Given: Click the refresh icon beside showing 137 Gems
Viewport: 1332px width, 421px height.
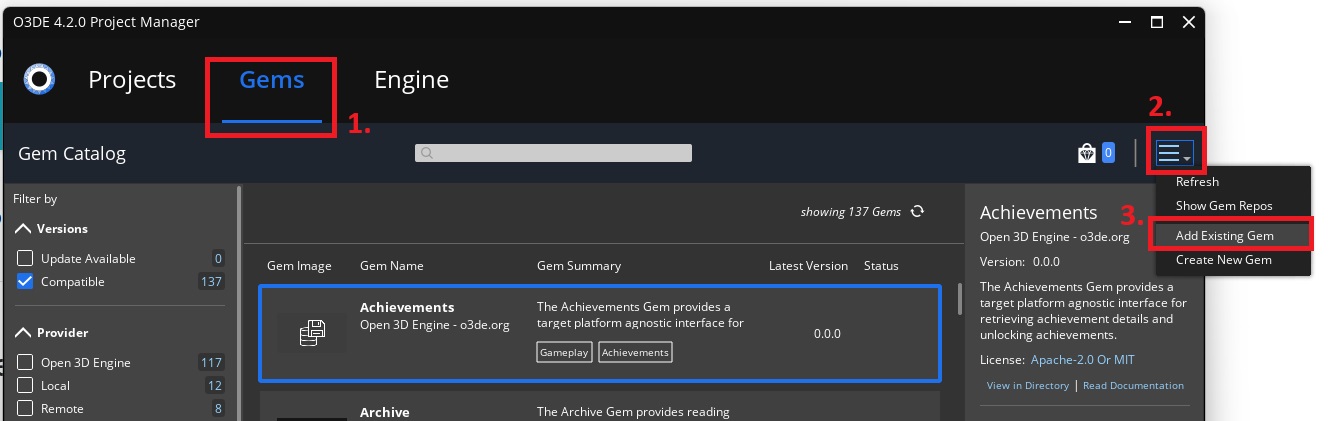Looking at the screenshot, I should pos(917,211).
